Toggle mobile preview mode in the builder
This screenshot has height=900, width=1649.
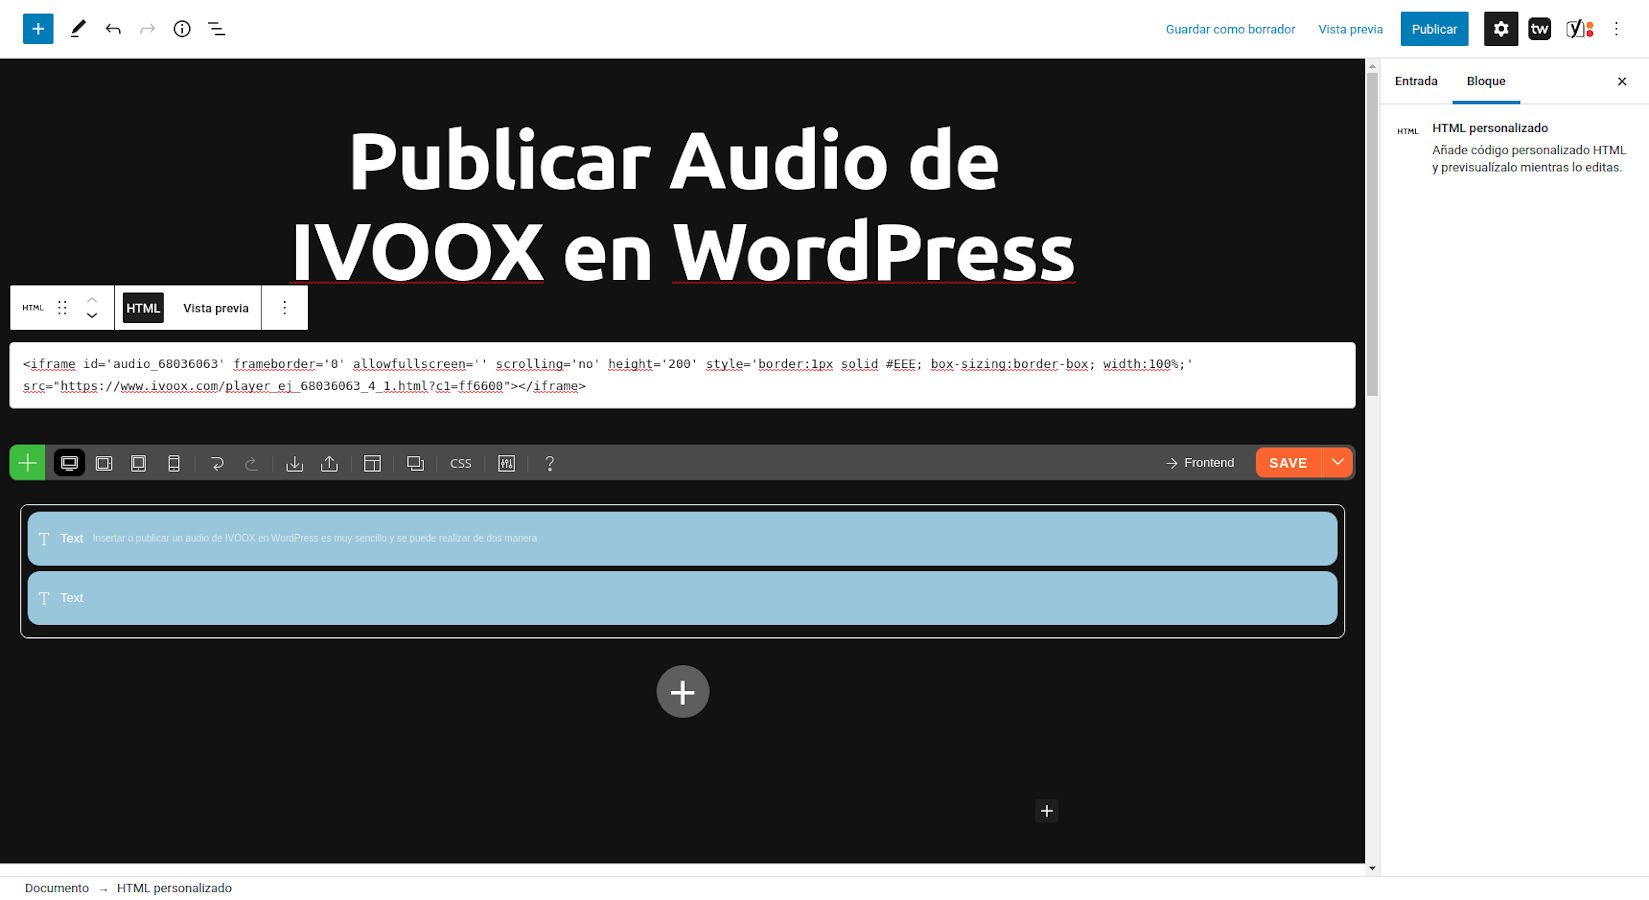(173, 463)
